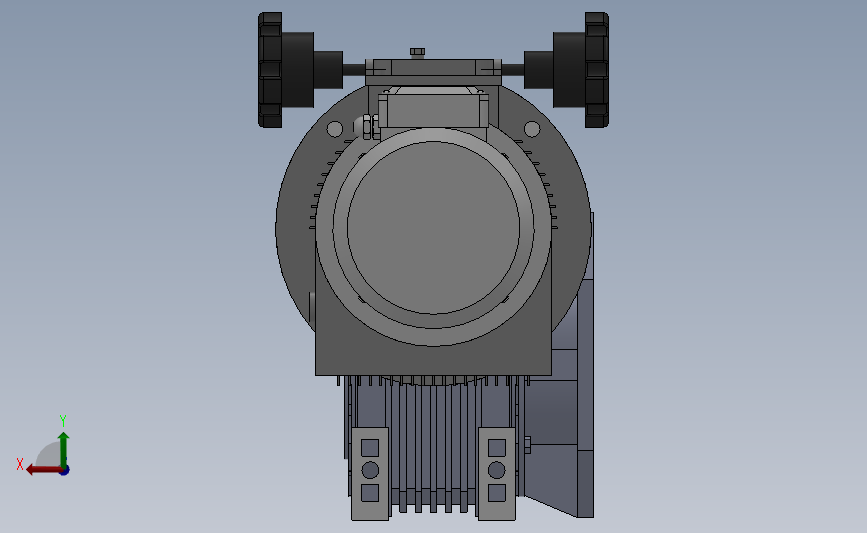Screen dimensions: 867x533
Task: Select upper-left round hole on the flange
Action: 335,129
